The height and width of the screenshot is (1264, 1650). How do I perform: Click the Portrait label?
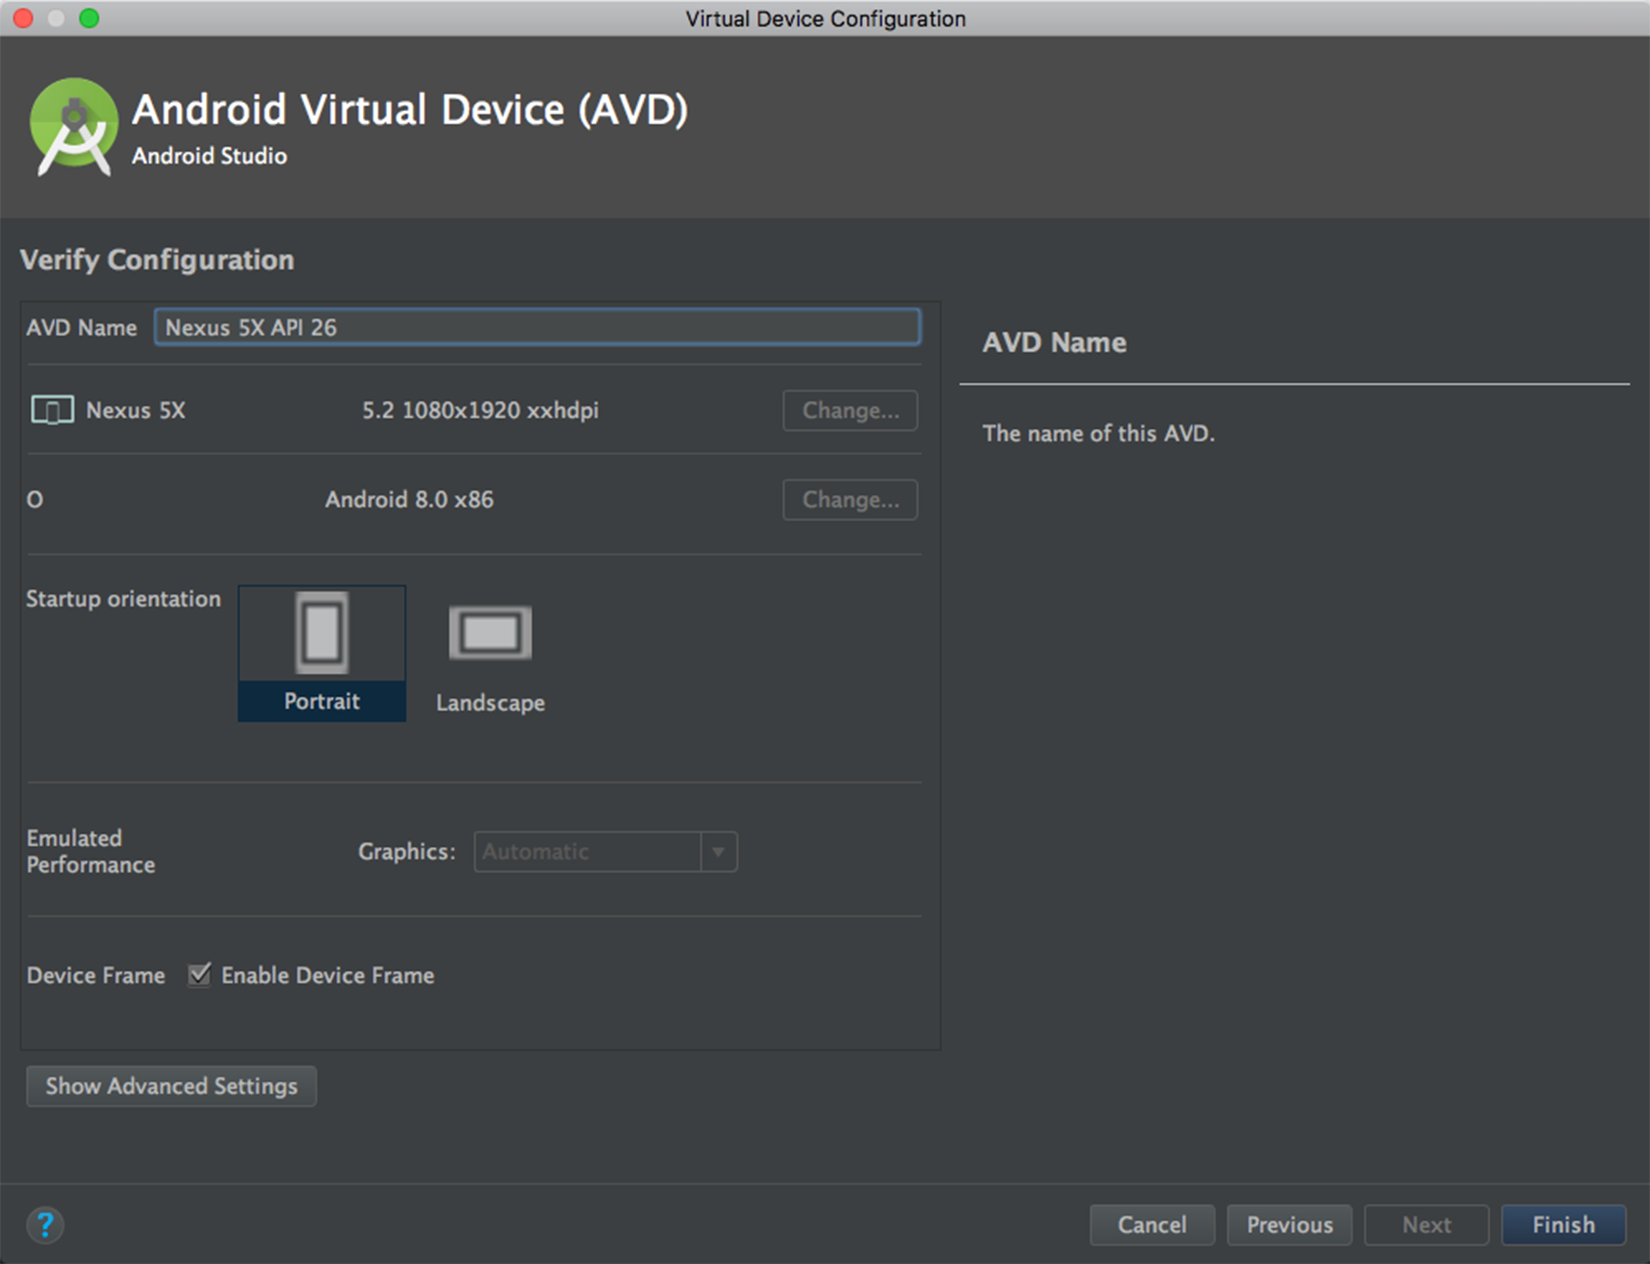pos(322,701)
